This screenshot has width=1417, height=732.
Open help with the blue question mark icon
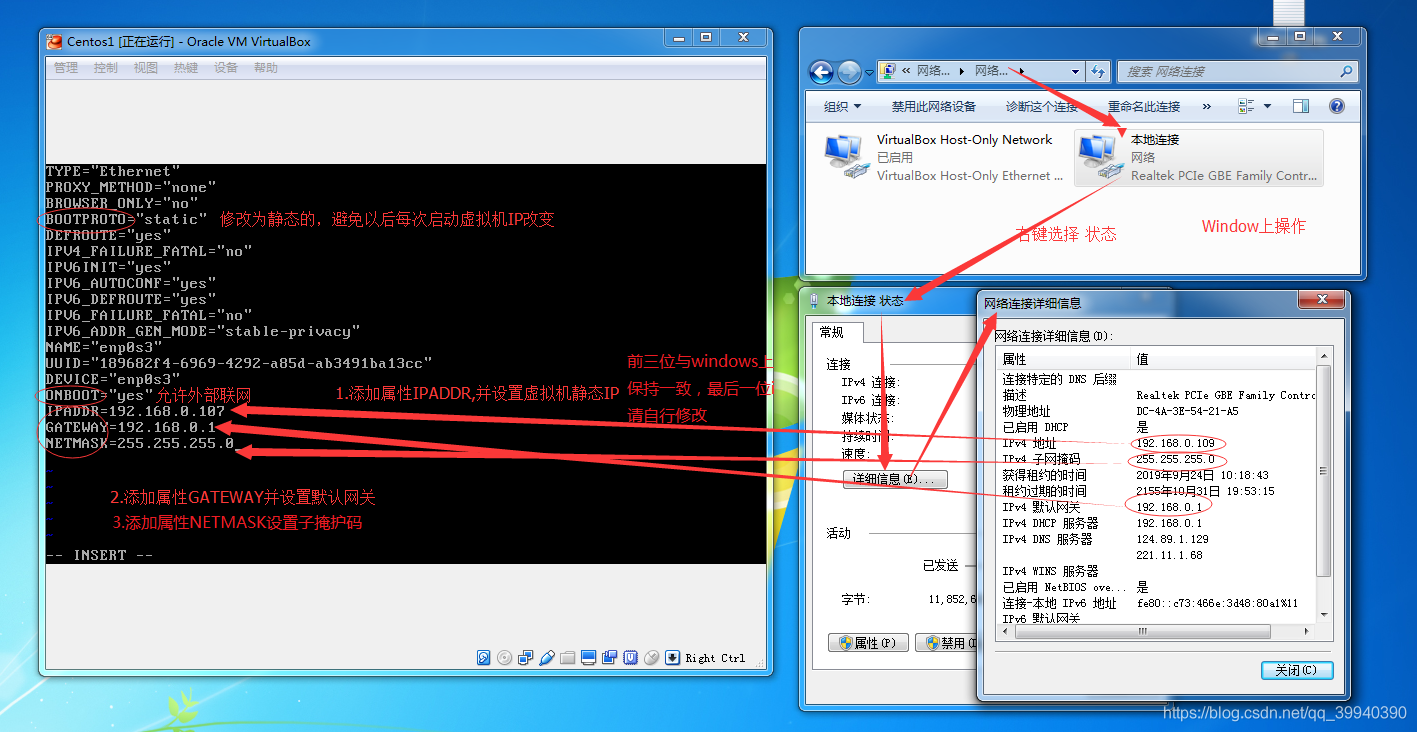[x=1337, y=106]
